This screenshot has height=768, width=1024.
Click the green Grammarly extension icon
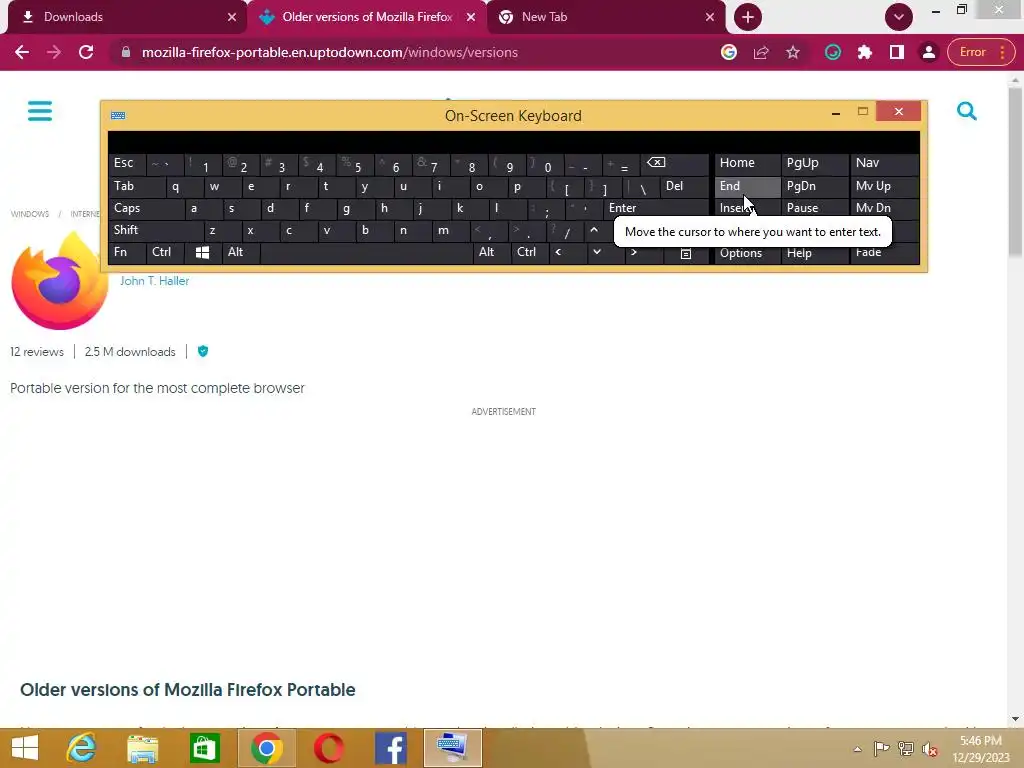pyautogui.click(x=833, y=52)
